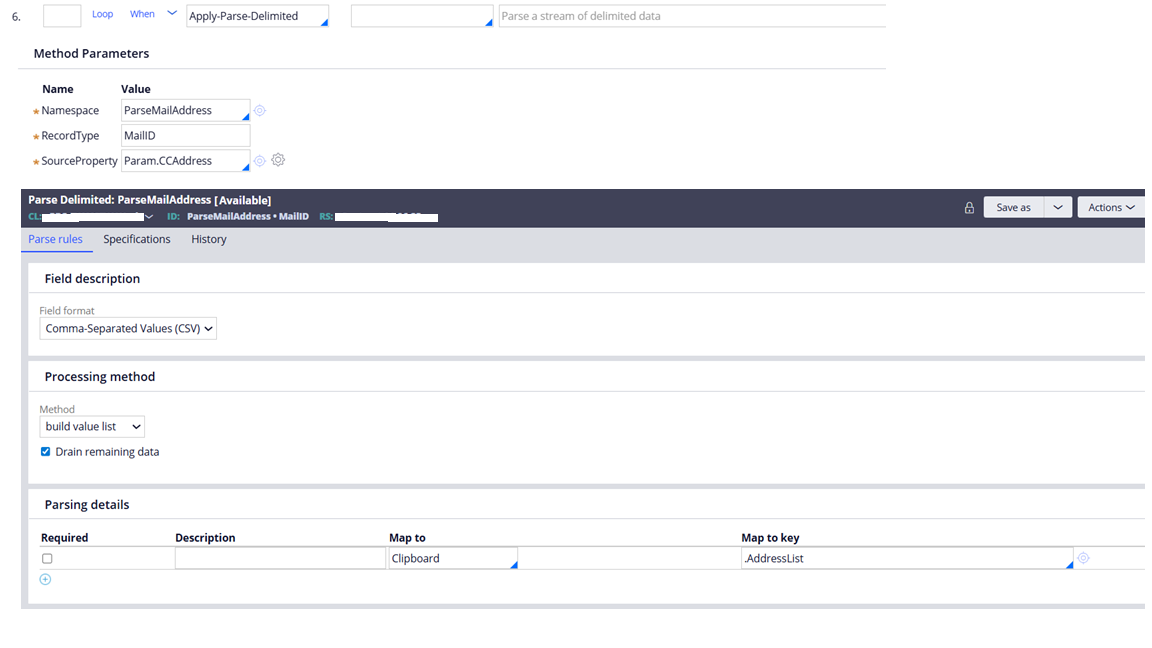Screen dimensions: 1152x648
Task: Expand the Save as split-button arrow
Action: [x=1058, y=207]
